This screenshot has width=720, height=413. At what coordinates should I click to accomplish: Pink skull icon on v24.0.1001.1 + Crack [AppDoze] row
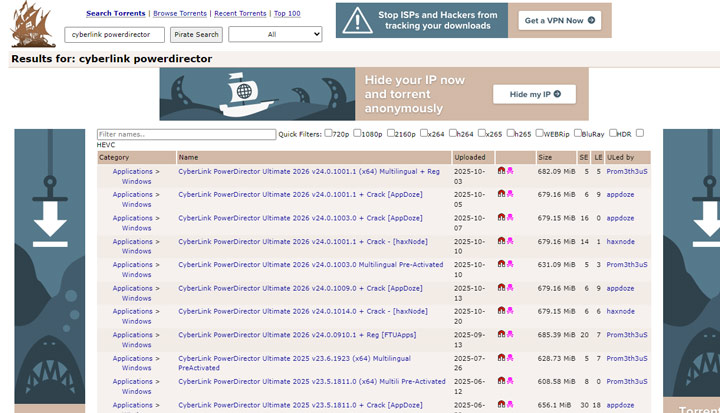point(510,194)
